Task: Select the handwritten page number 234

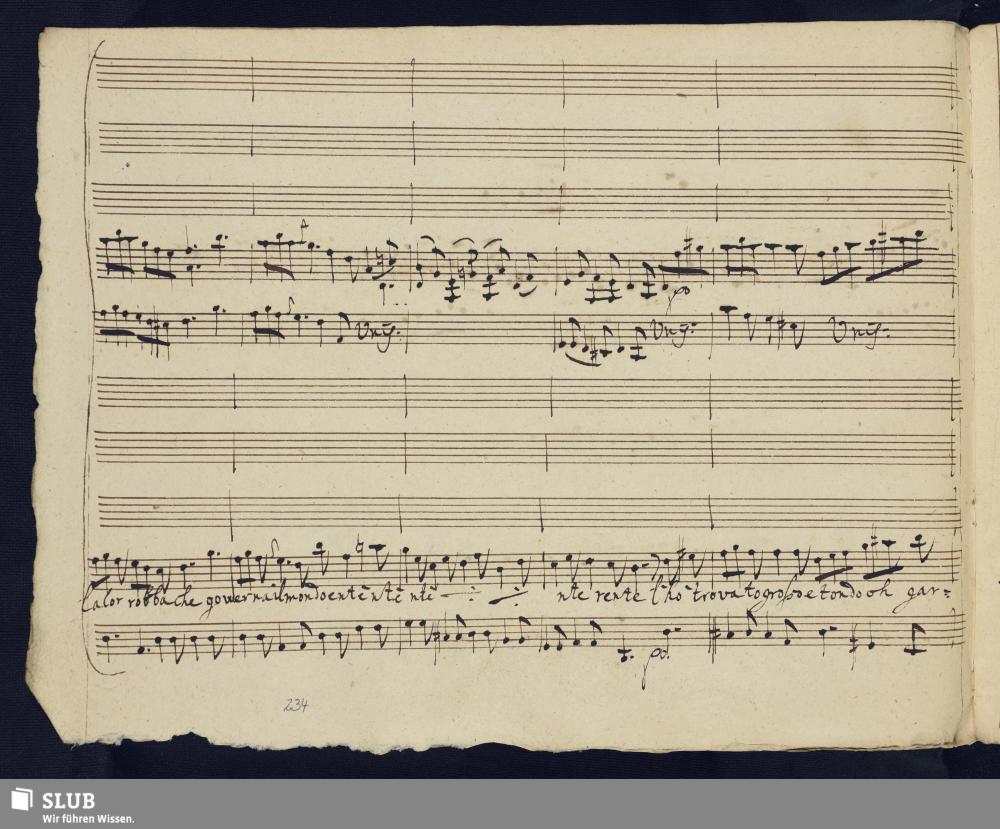Action: tap(295, 705)
